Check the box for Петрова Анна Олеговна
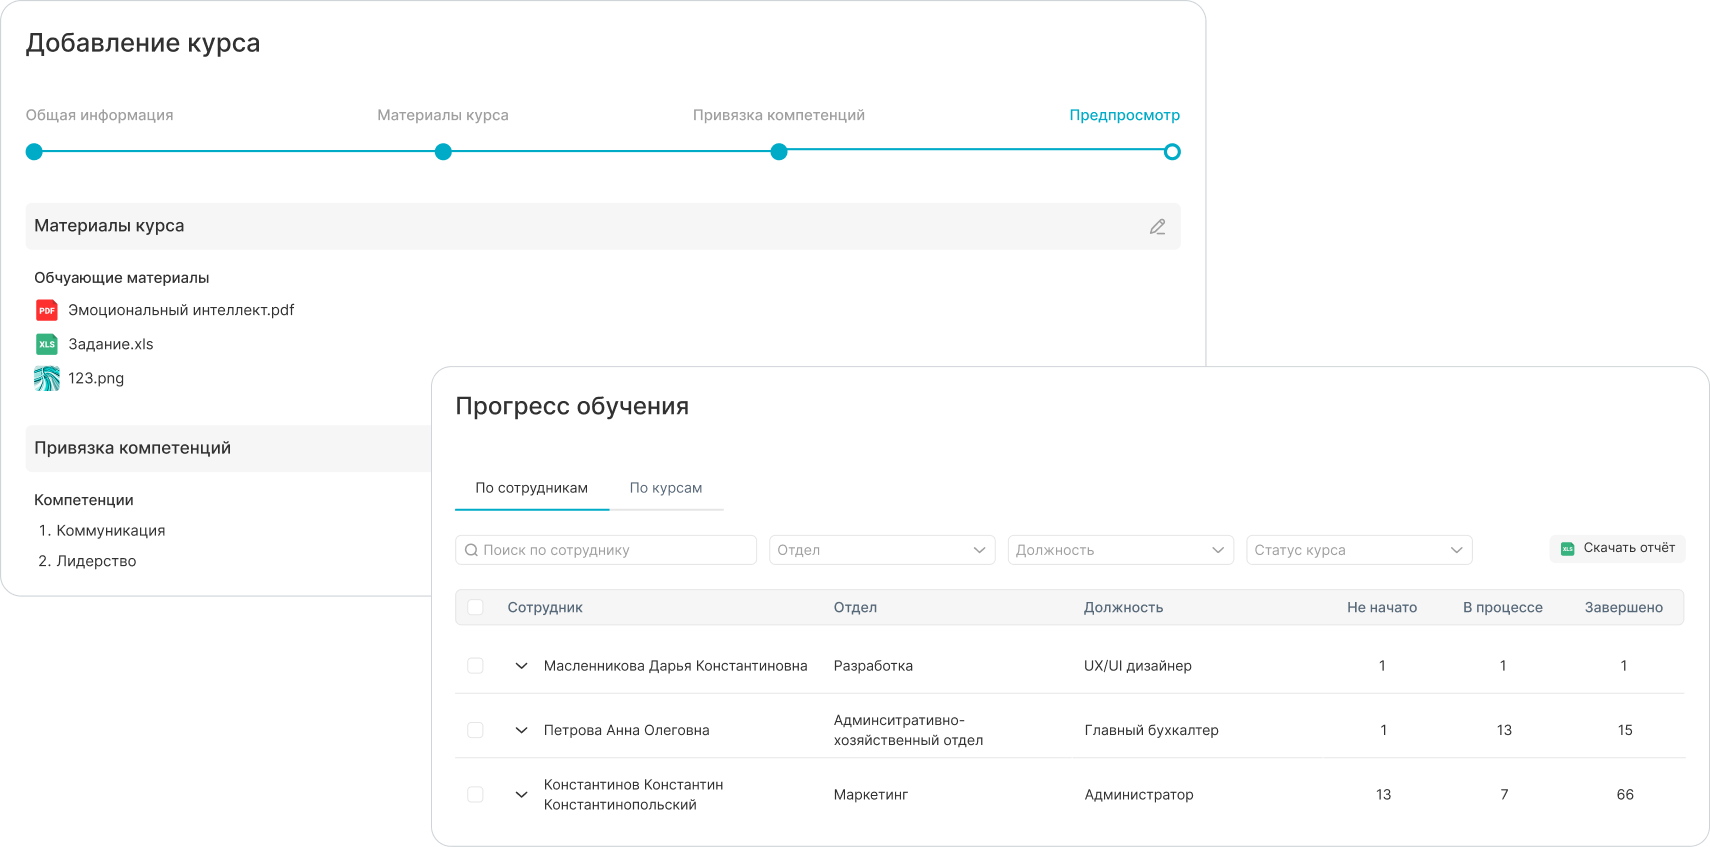Screen dimensions: 1710x847 click(475, 730)
